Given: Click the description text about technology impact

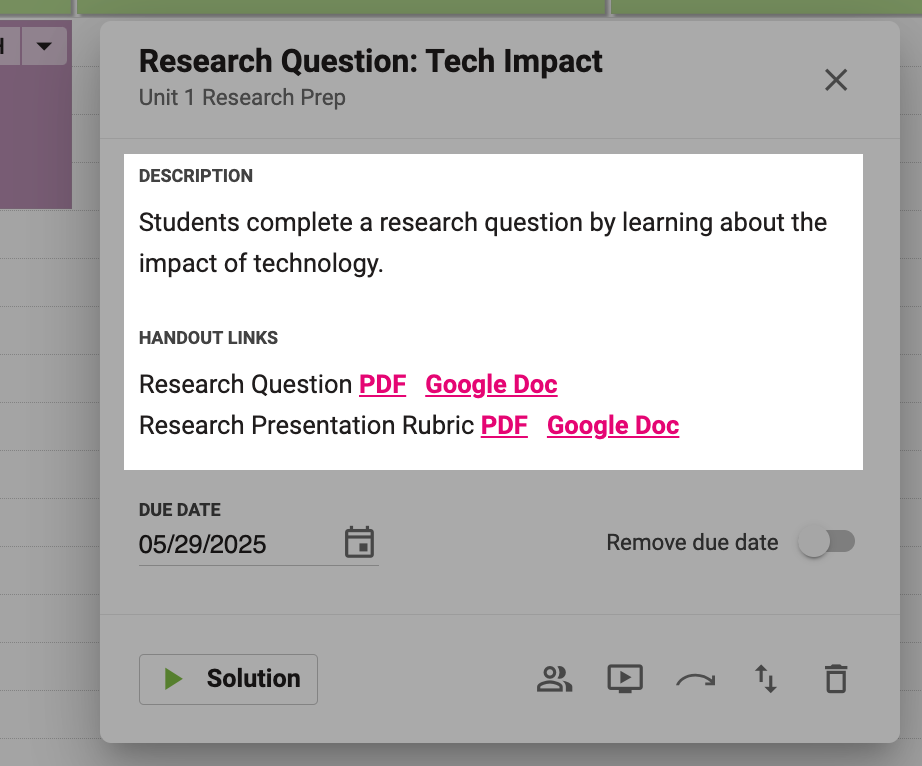Looking at the screenshot, I should 483,243.
